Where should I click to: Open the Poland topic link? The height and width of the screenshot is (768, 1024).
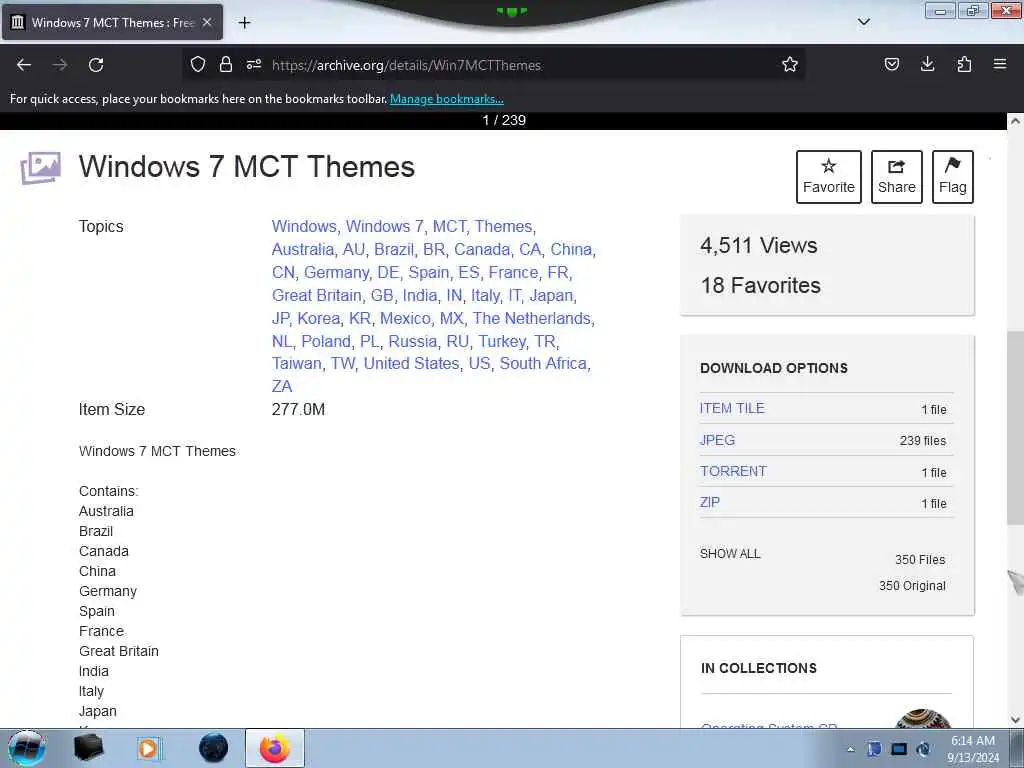[x=326, y=341]
